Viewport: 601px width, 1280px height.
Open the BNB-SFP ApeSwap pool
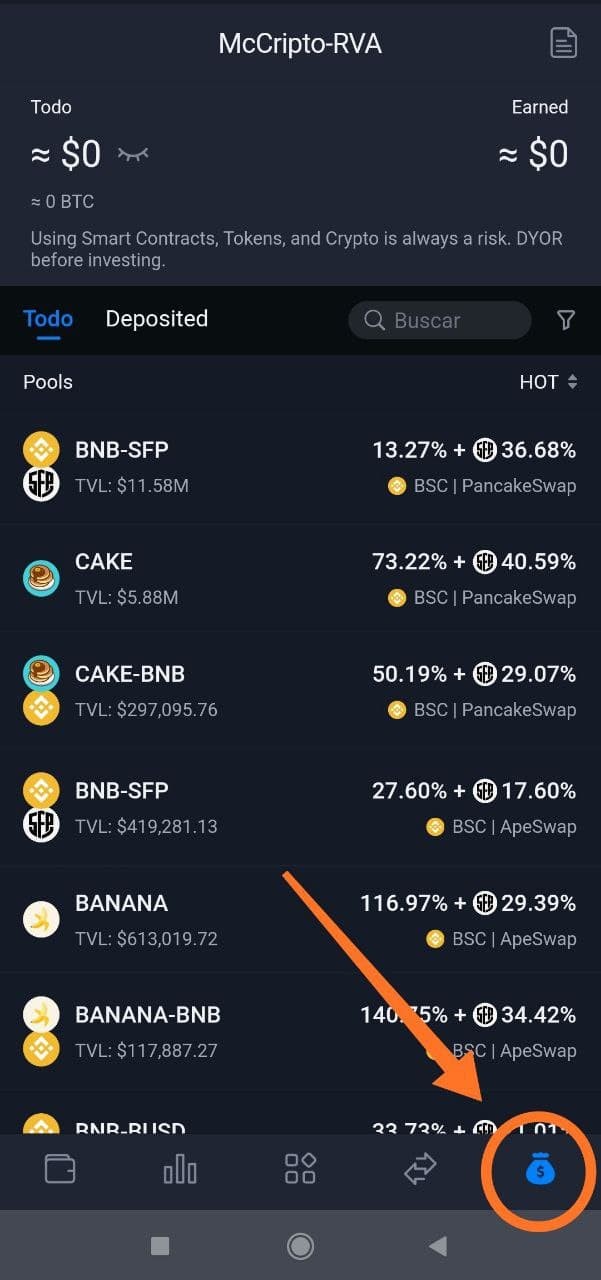point(300,807)
